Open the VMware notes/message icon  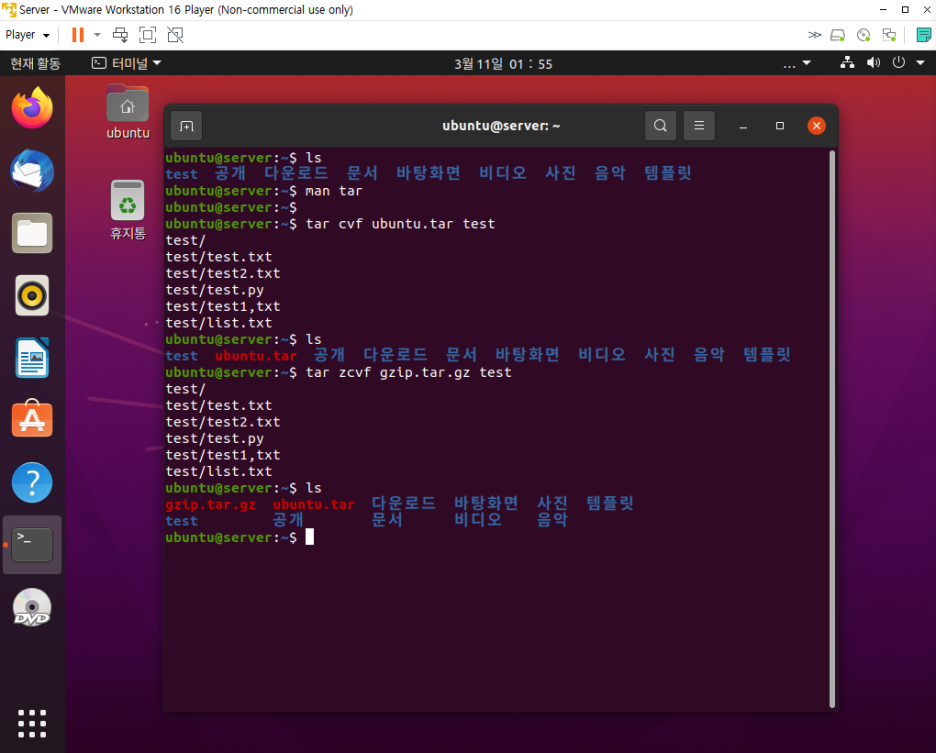click(x=923, y=35)
